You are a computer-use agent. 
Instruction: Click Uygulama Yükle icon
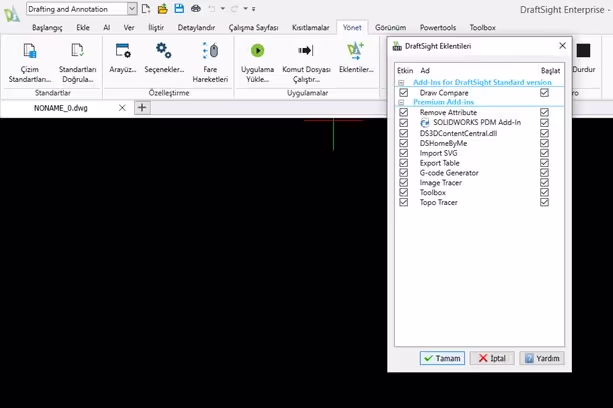point(258,50)
